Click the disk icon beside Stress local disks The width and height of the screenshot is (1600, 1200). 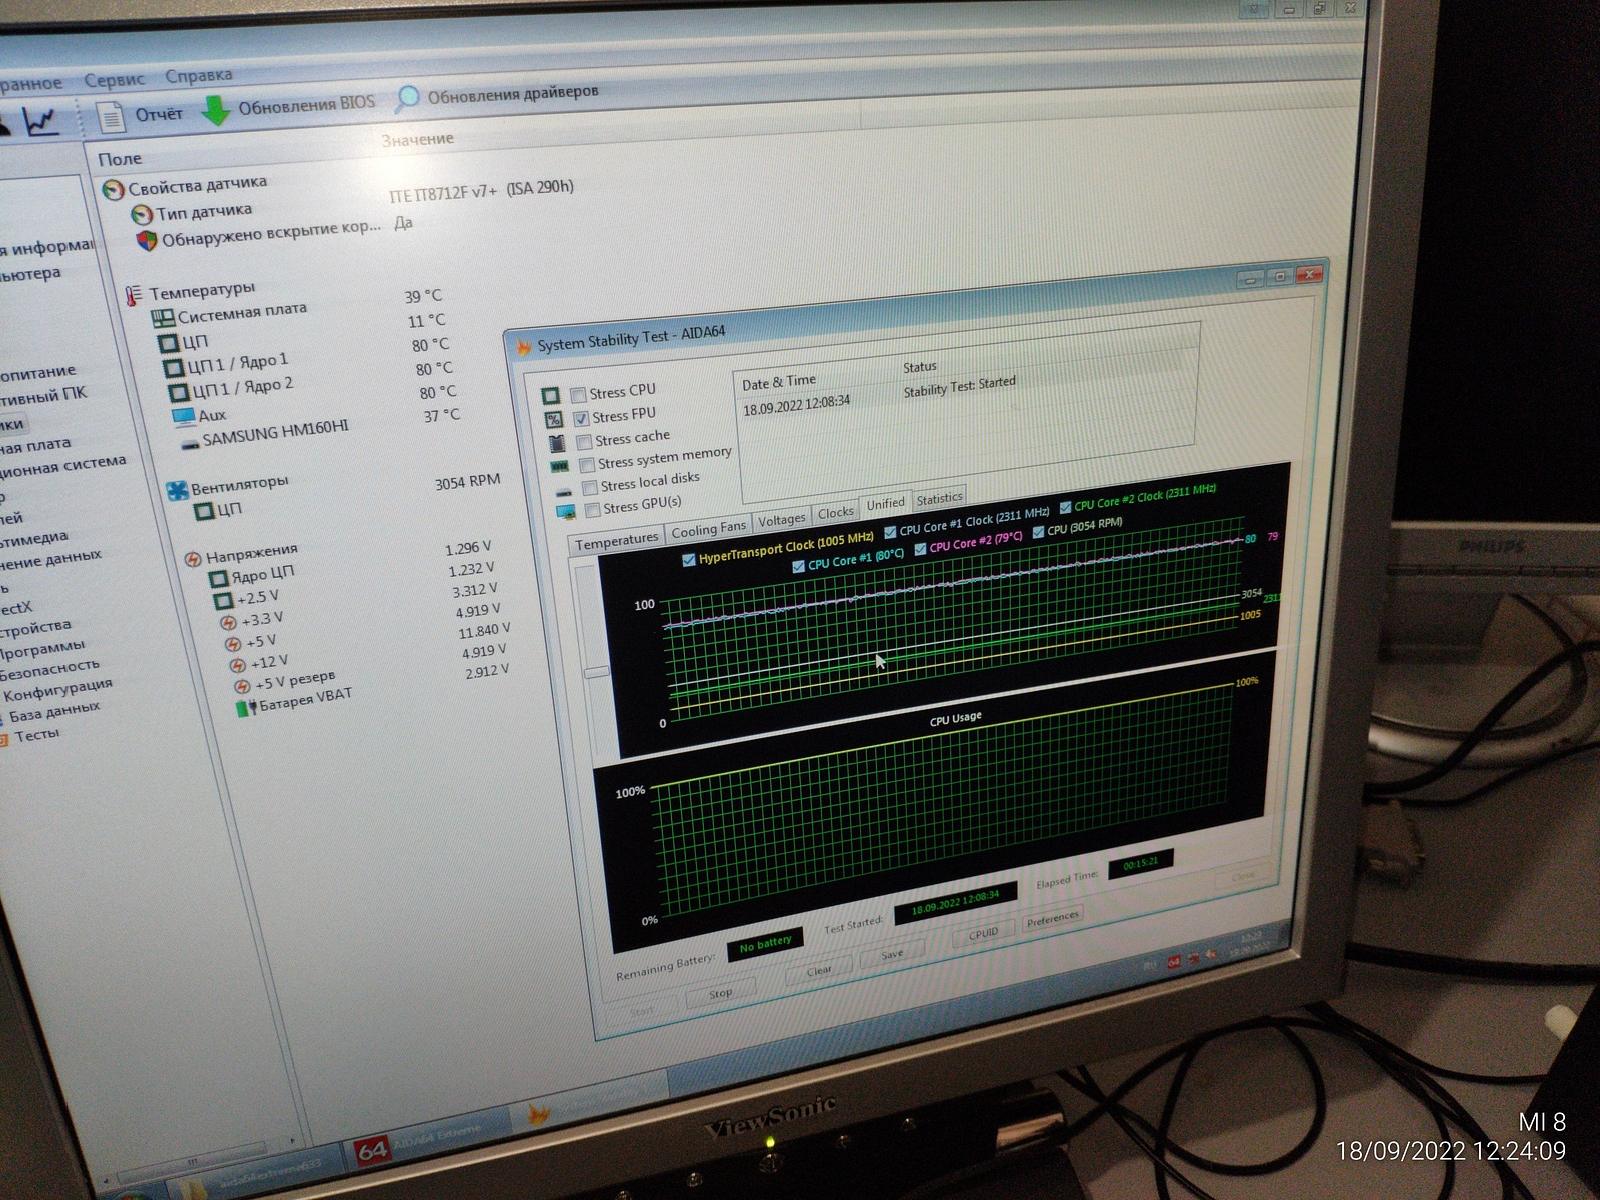(564, 490)
